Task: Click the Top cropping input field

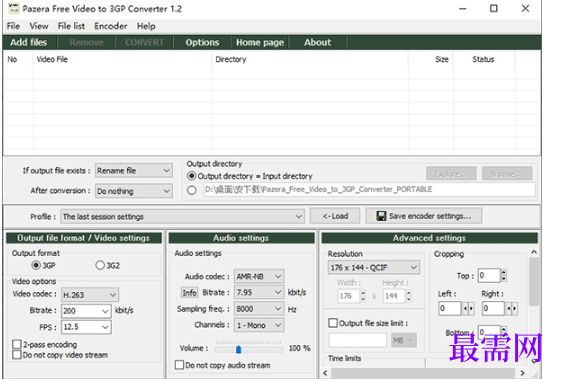Action: [x=489, y=276]
